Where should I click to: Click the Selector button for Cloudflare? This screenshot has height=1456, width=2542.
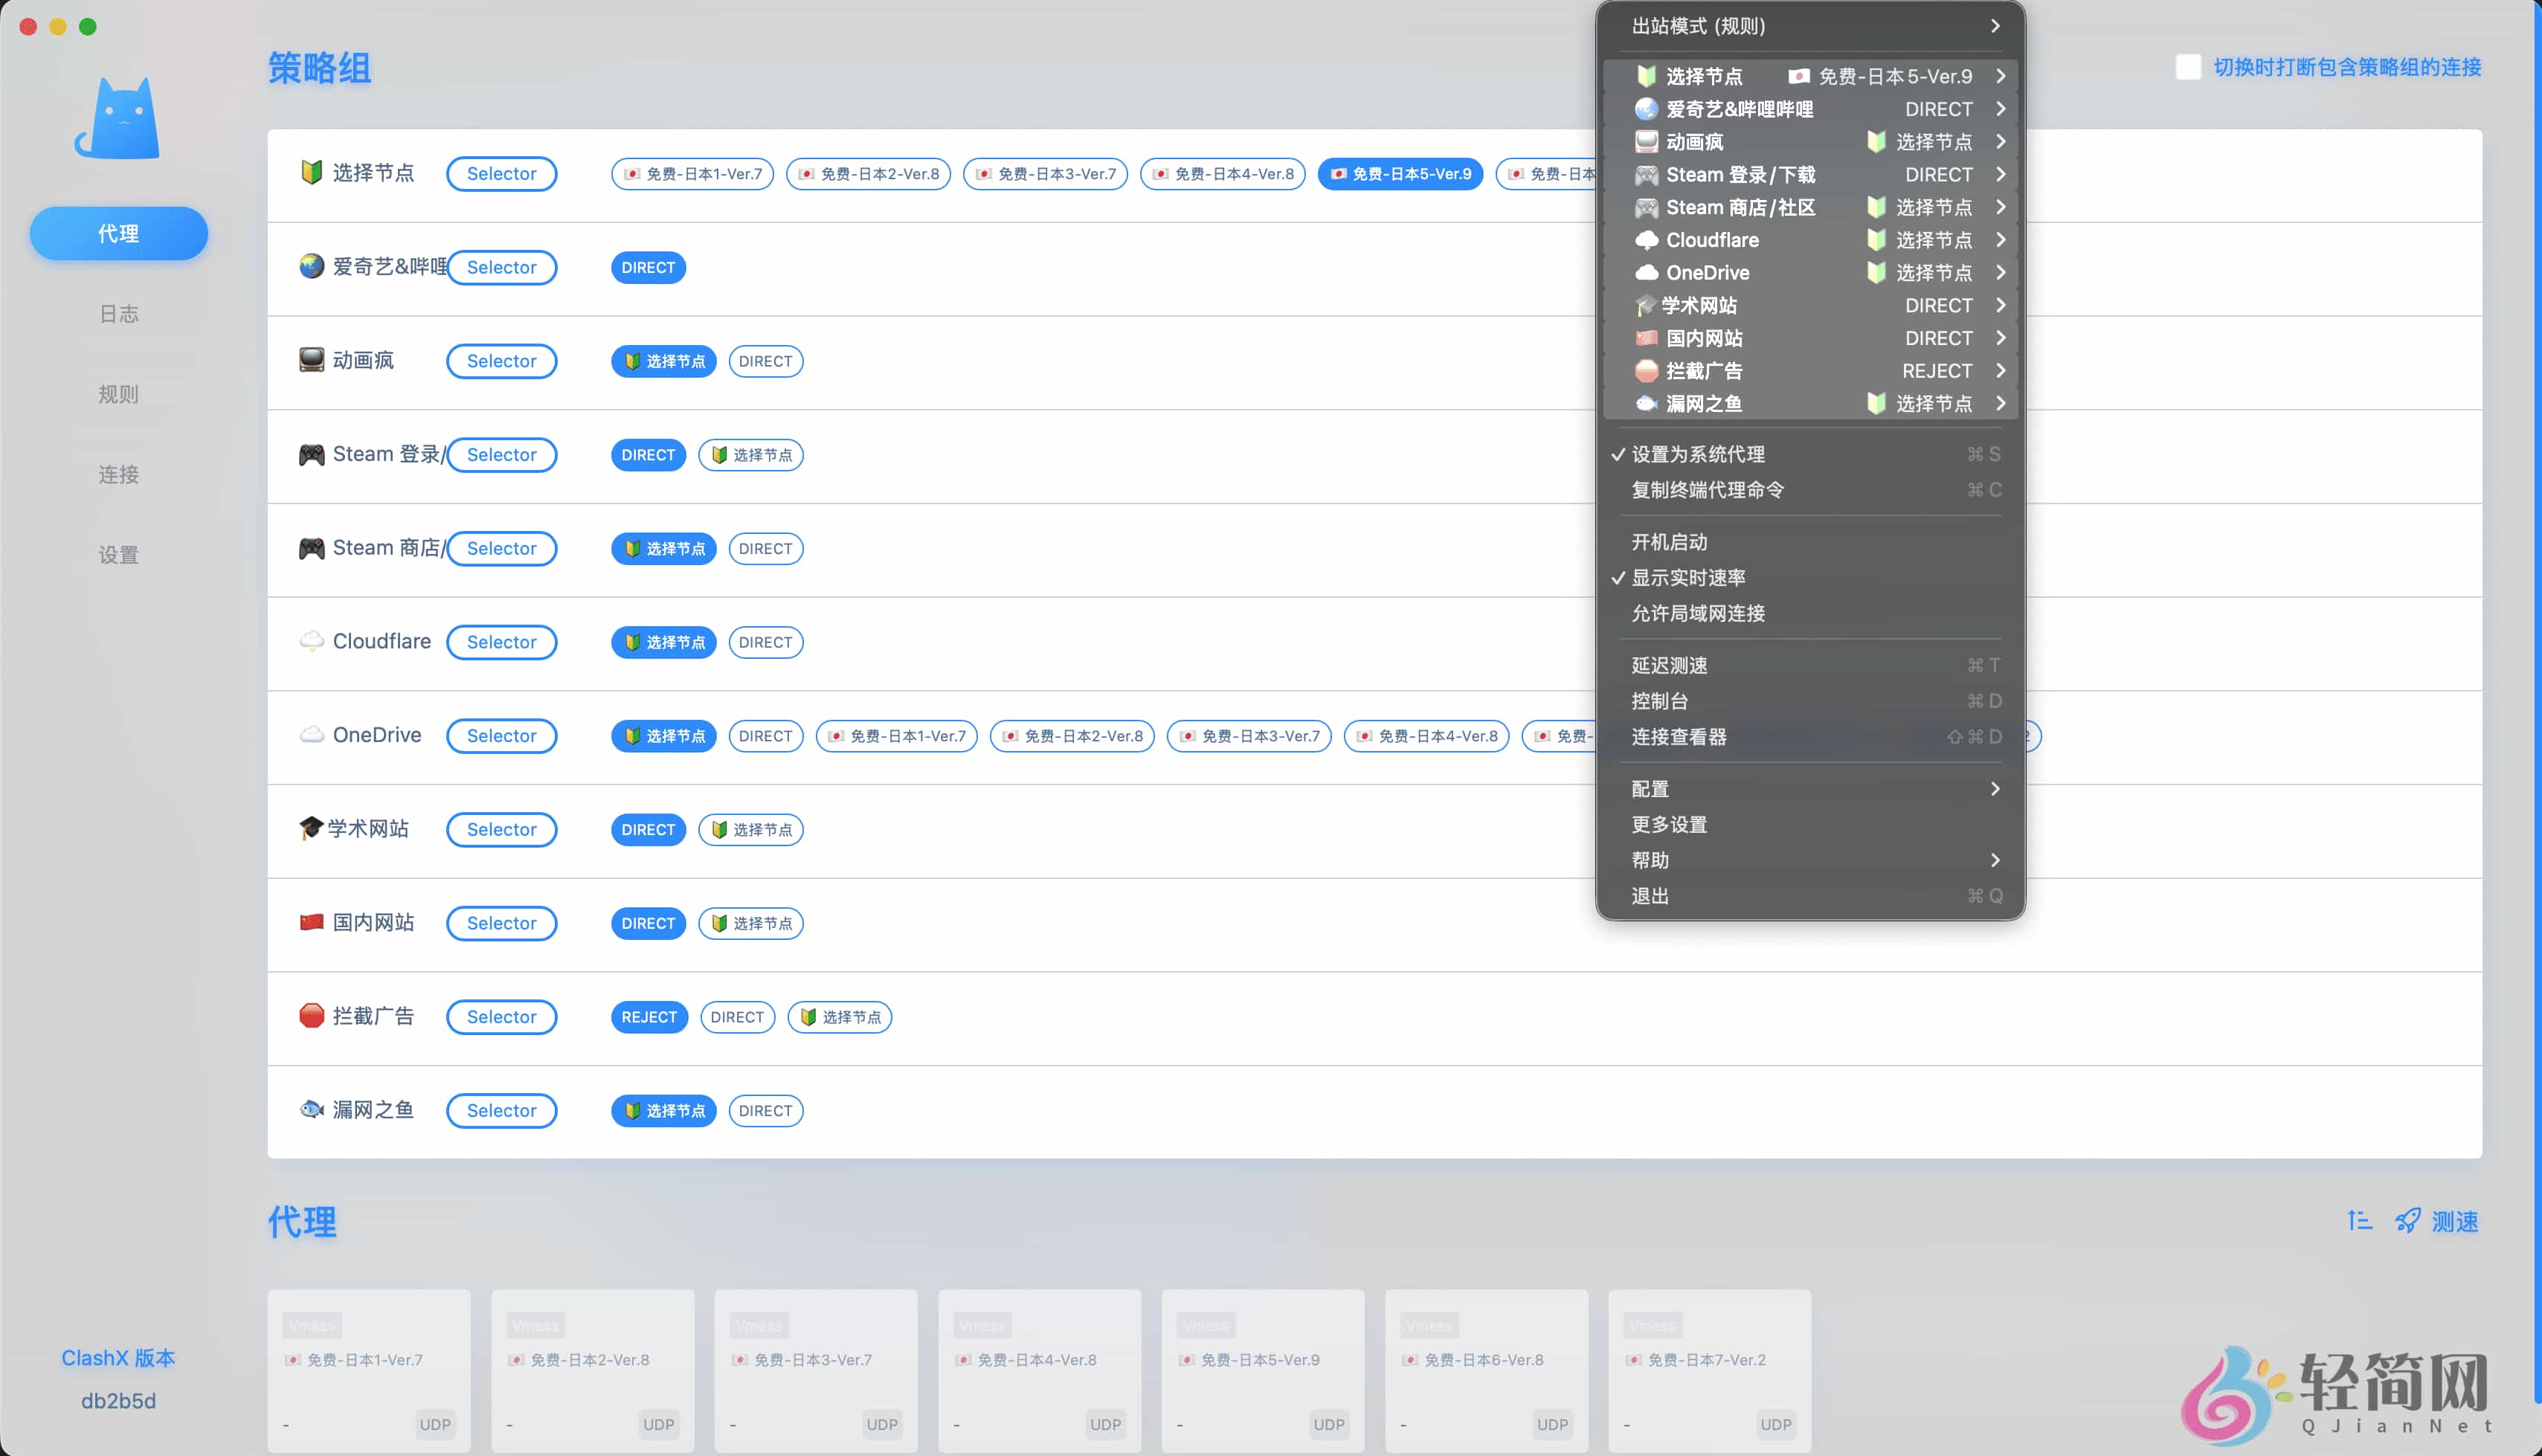(501, 641)
